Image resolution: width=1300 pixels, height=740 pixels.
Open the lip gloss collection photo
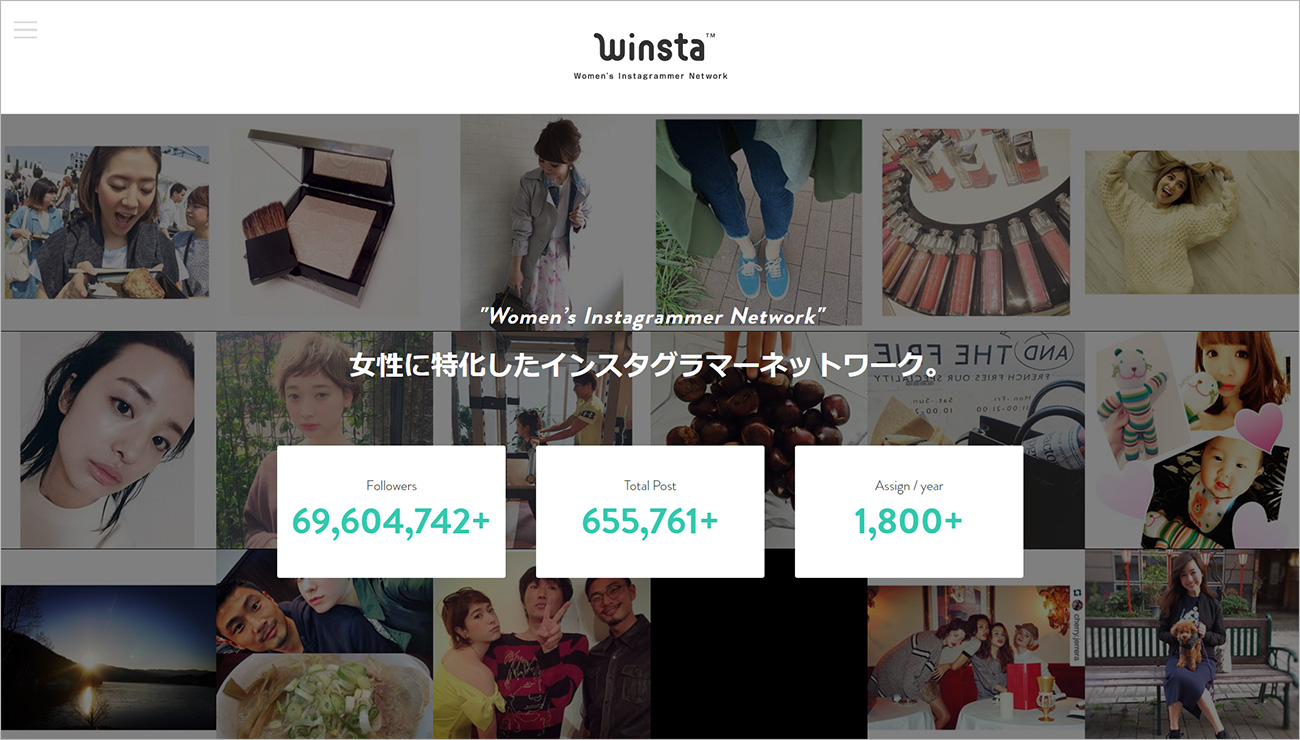coord(975,221)
